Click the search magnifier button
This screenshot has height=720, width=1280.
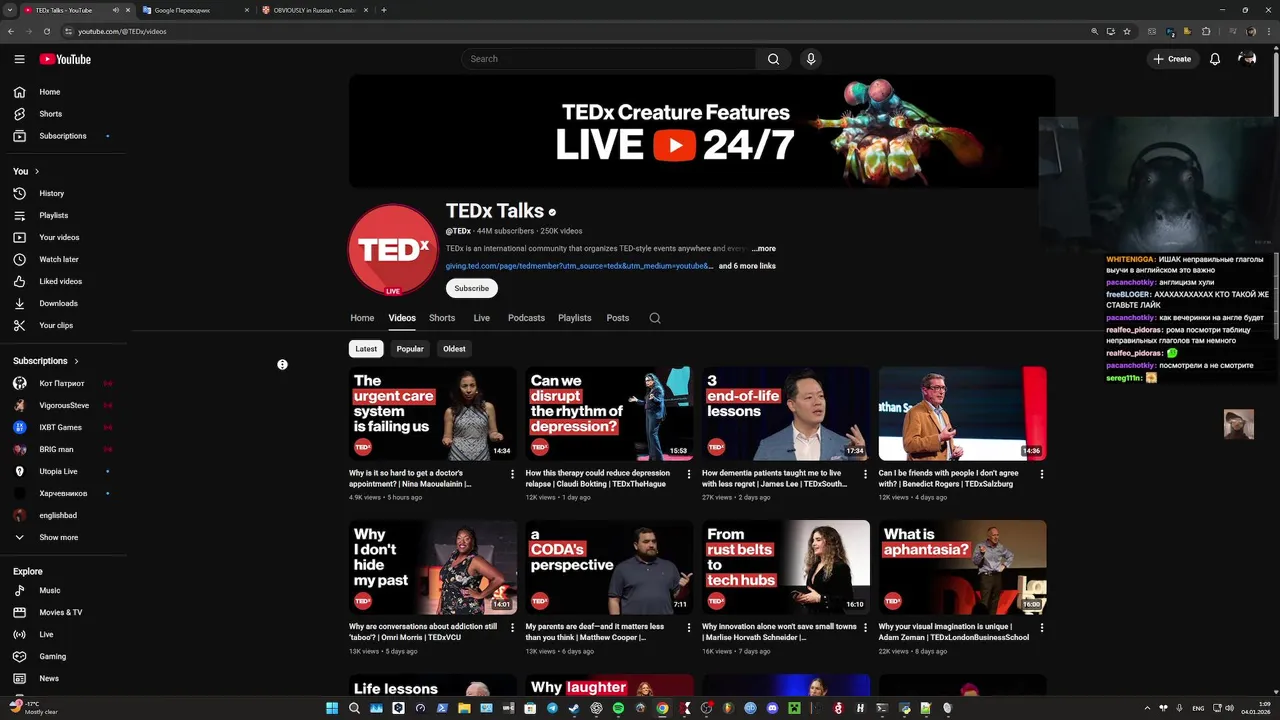(773, 59)
